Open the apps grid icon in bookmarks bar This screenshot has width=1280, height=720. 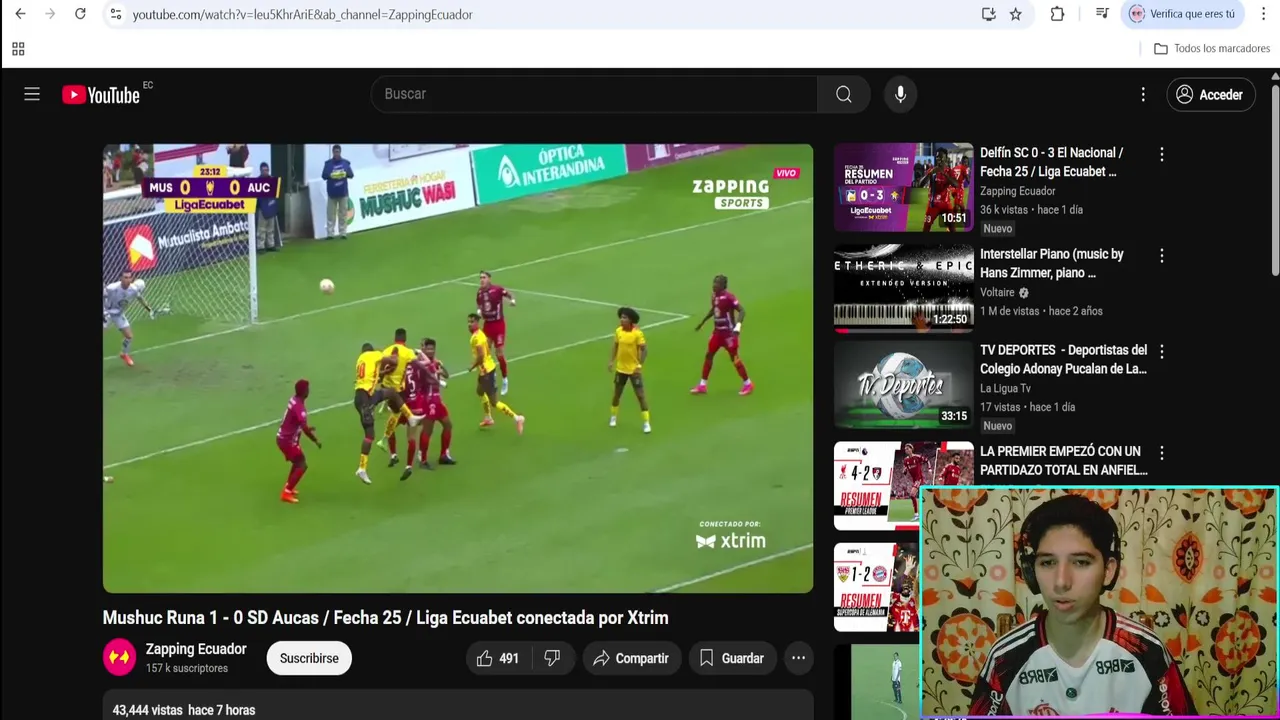pyautogui.click(x=18, y=49)
